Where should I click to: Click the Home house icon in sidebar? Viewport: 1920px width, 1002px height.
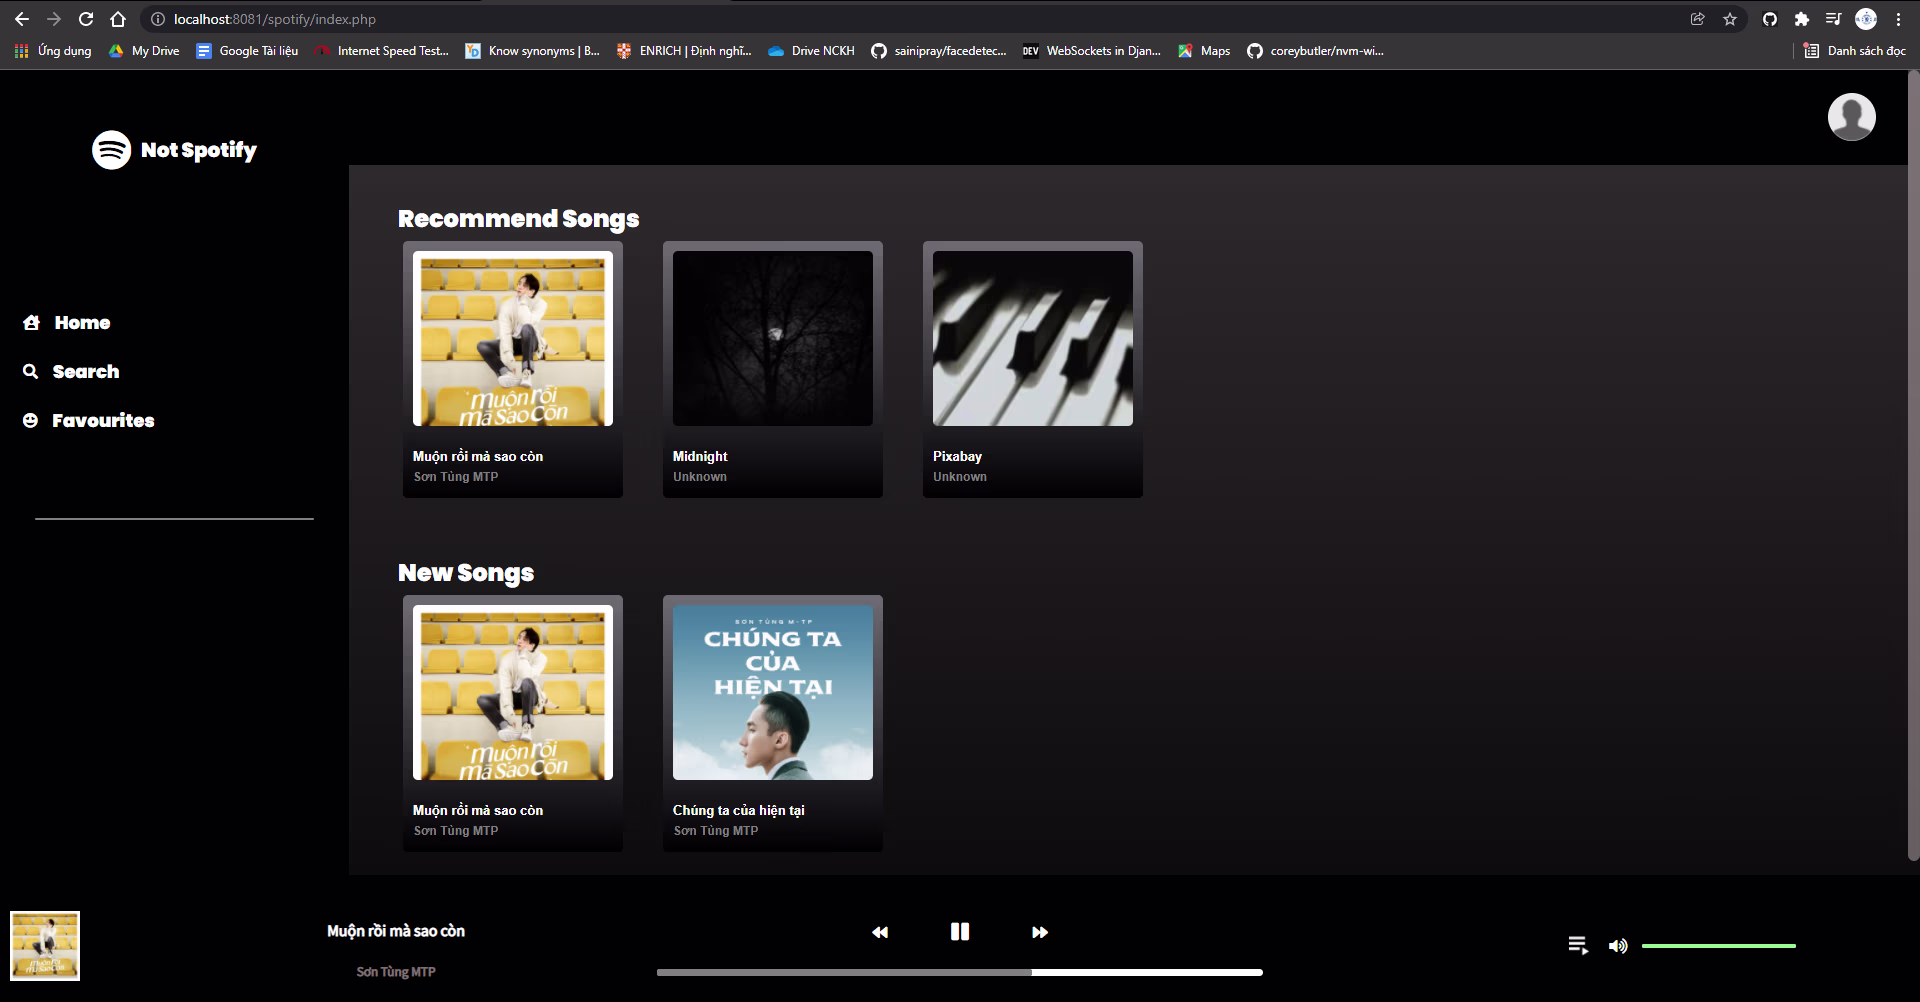[31, 322]
